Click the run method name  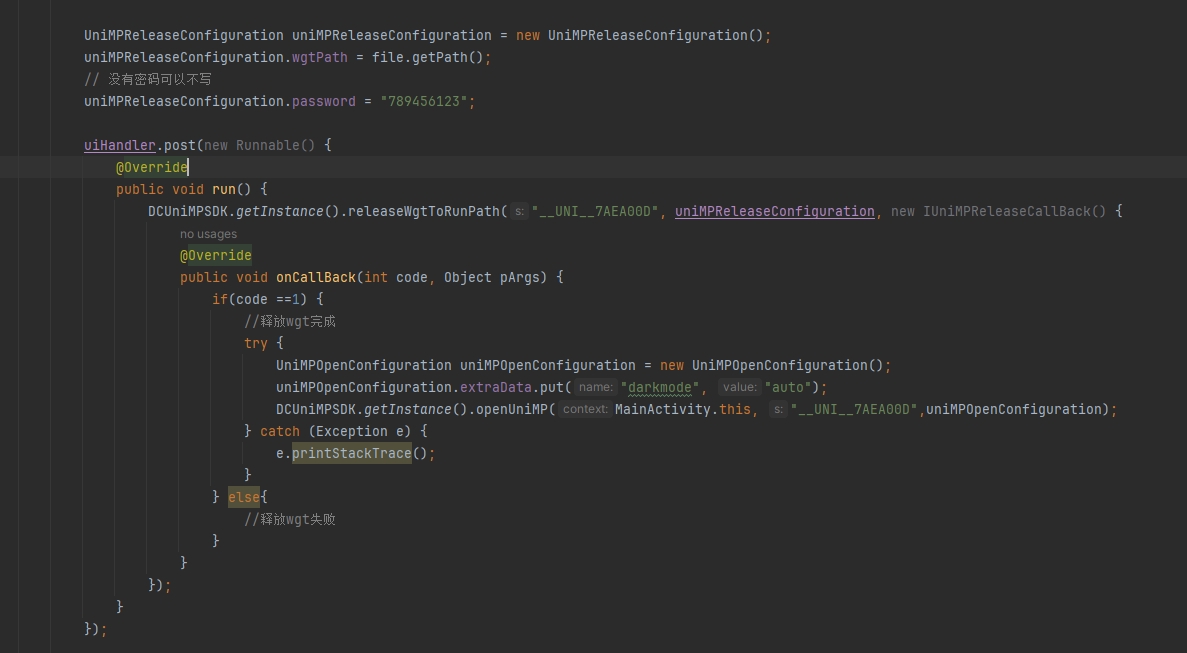click(224, 189)
